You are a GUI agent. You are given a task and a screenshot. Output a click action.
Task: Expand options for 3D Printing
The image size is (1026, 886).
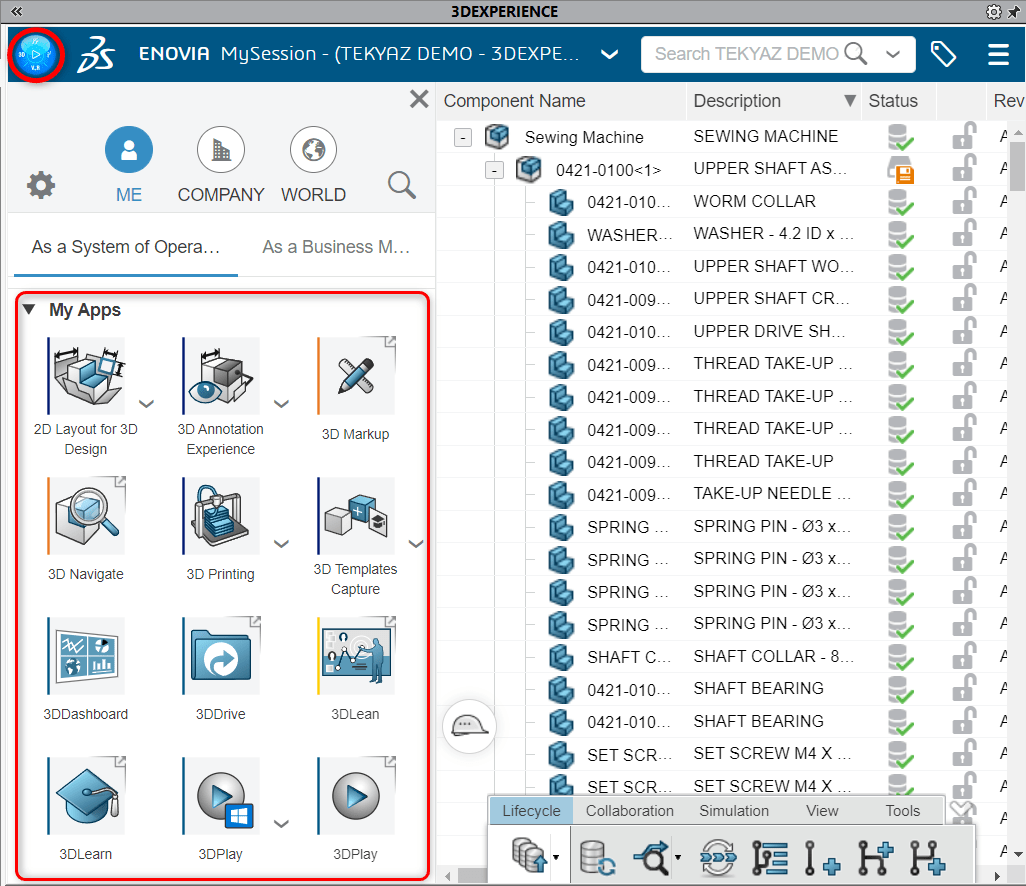(281, 544)
